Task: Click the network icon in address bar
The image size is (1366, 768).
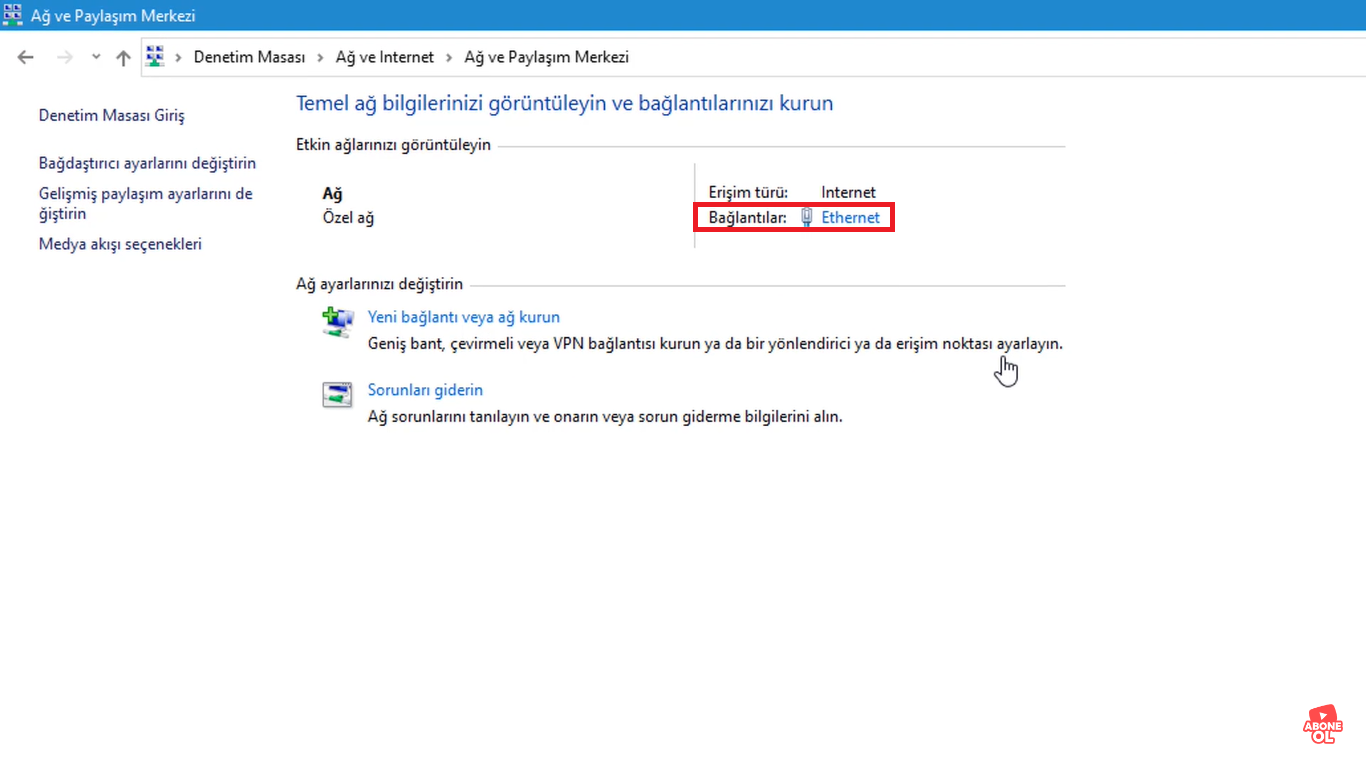Action: point(155,57)
